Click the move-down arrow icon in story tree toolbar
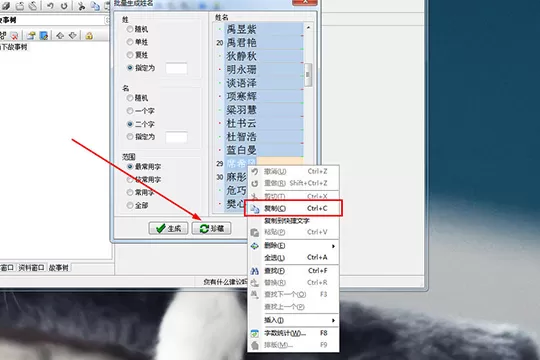This screenshot has height=360, width=540. tap(73, 35)
